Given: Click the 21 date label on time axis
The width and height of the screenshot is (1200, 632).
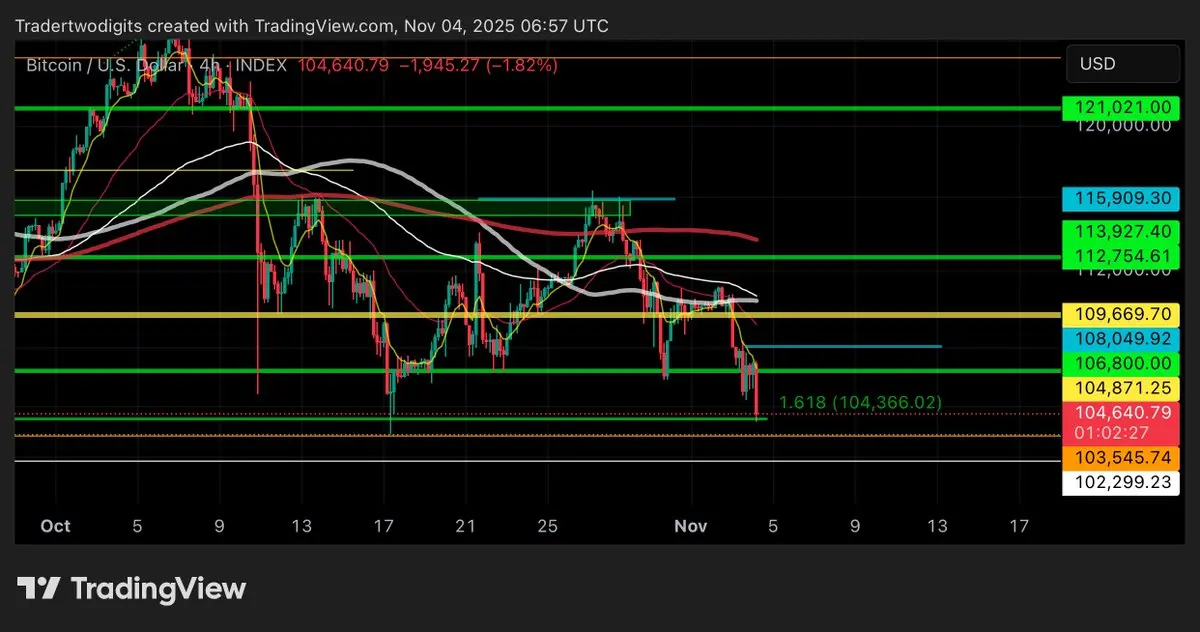Looking at the screenshot, I should tap(465, 526).
